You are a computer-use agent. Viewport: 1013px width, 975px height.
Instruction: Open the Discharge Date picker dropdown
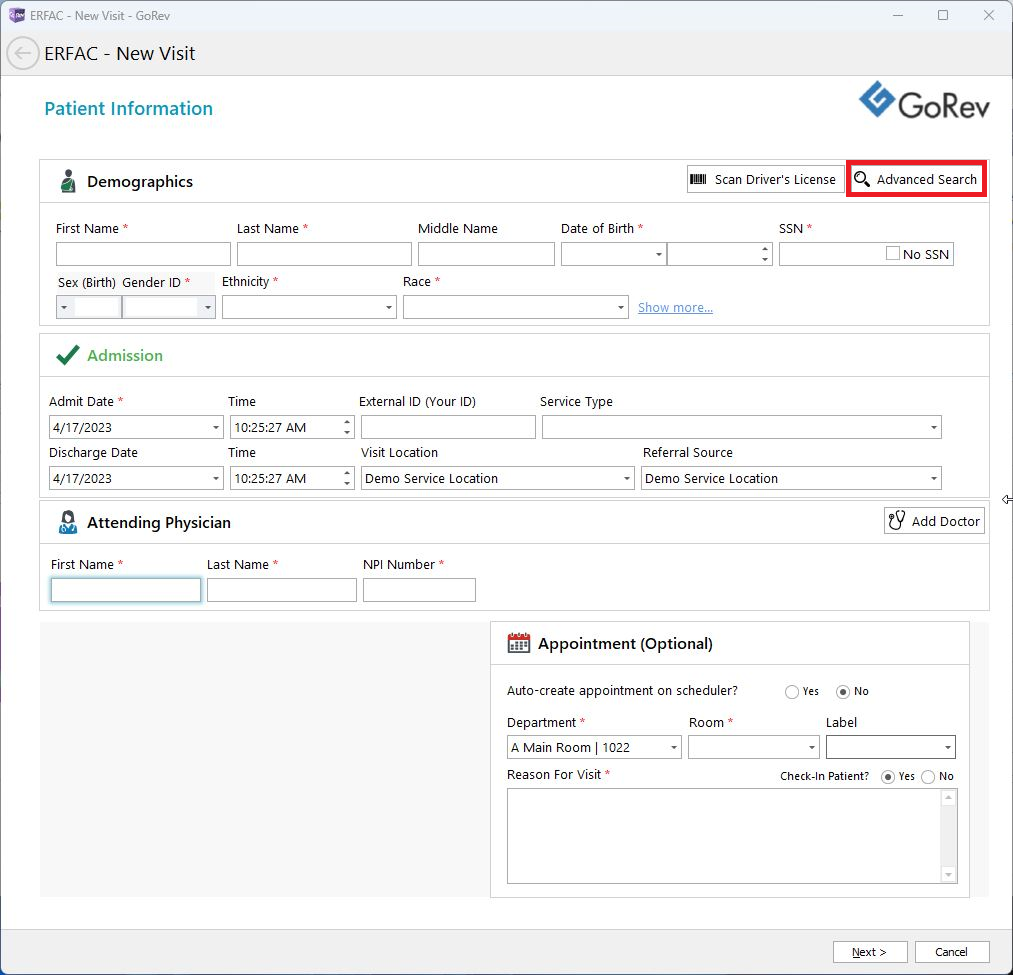pyautogui.click(x=216, y=478)
